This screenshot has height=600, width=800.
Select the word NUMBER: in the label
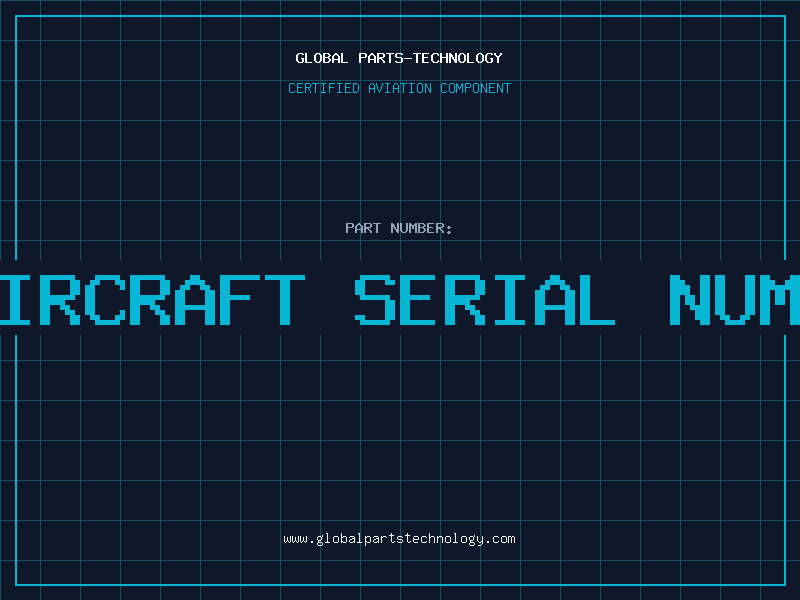pos(421,228)
